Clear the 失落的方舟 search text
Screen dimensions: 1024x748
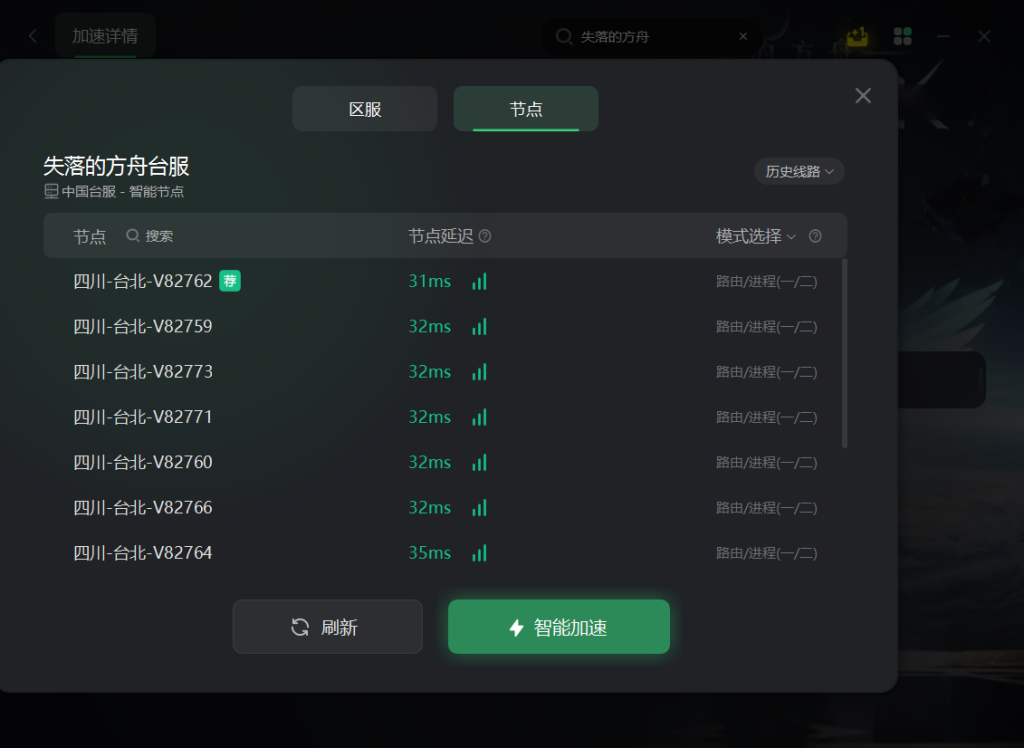(743, 37)
